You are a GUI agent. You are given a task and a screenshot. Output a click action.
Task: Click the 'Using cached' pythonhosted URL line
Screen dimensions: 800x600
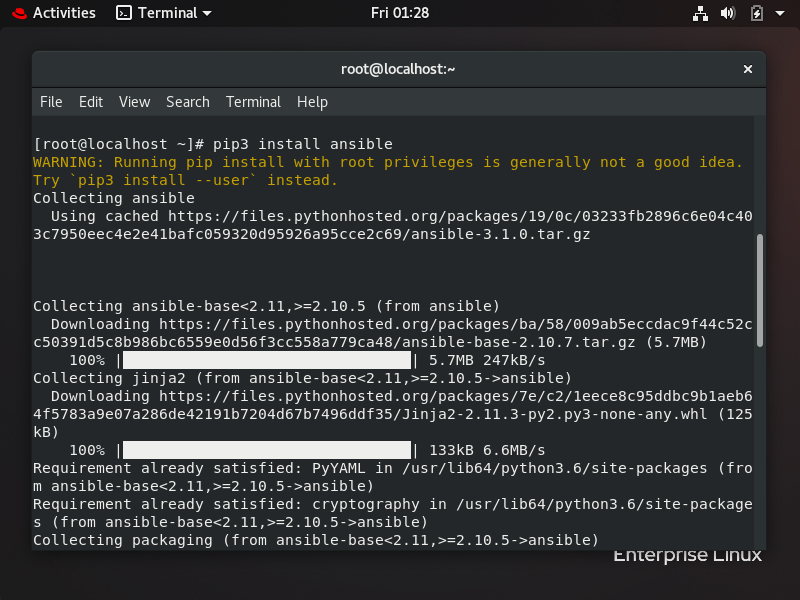[x=402, y=216]
